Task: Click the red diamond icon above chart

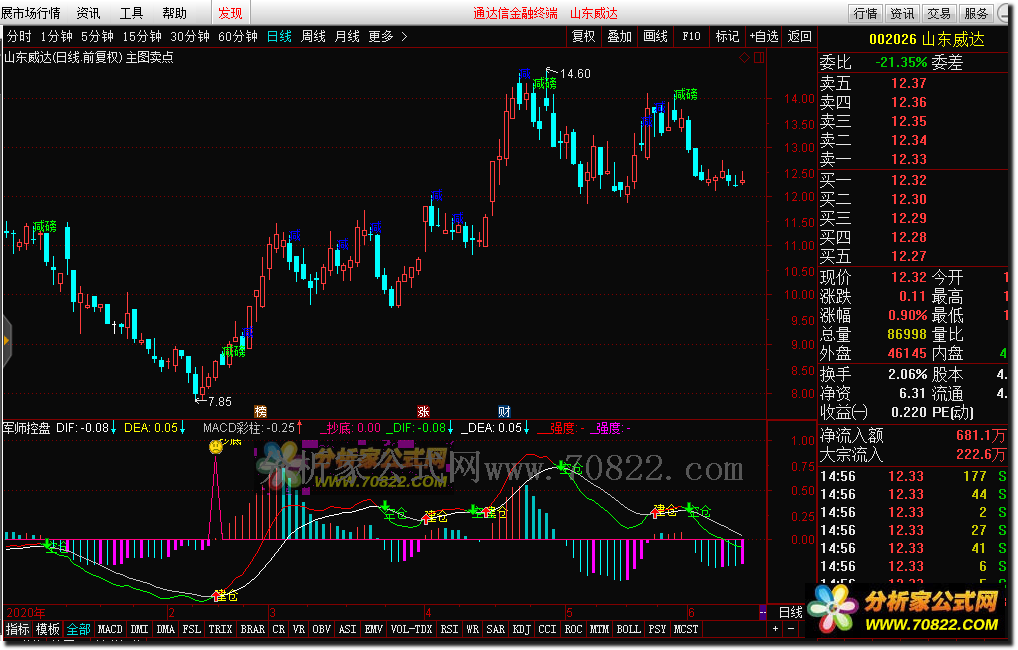Action: 744,57
